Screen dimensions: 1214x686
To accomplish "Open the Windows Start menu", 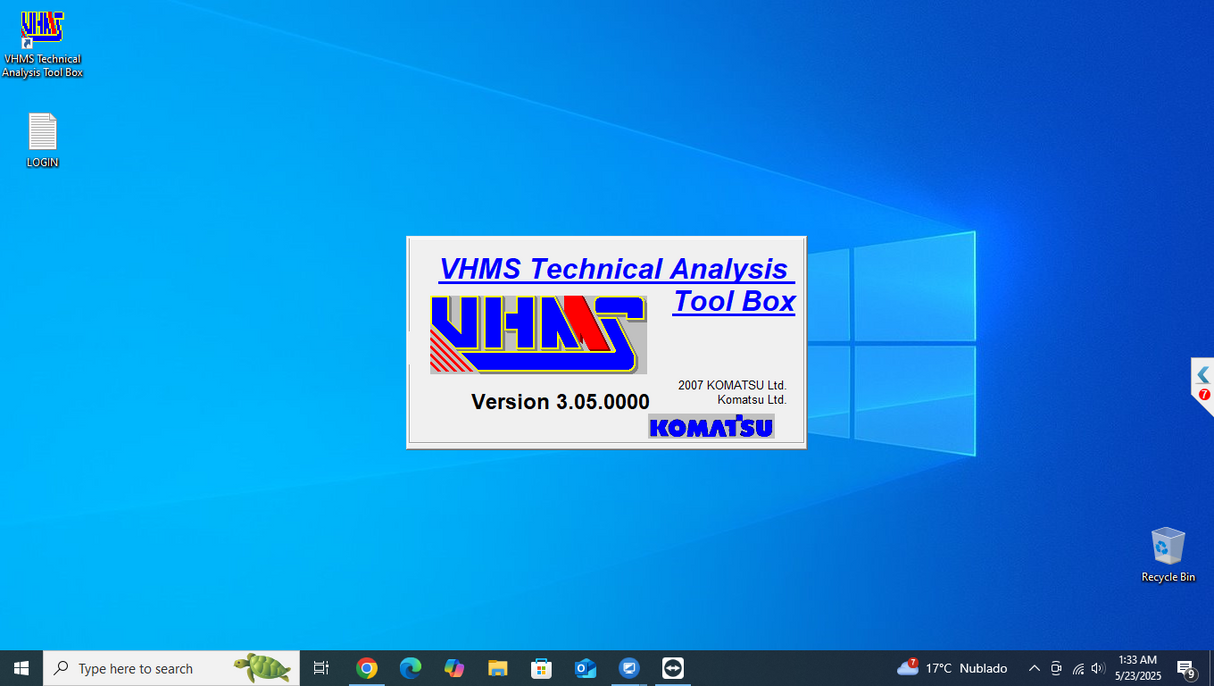I will 20,668.
